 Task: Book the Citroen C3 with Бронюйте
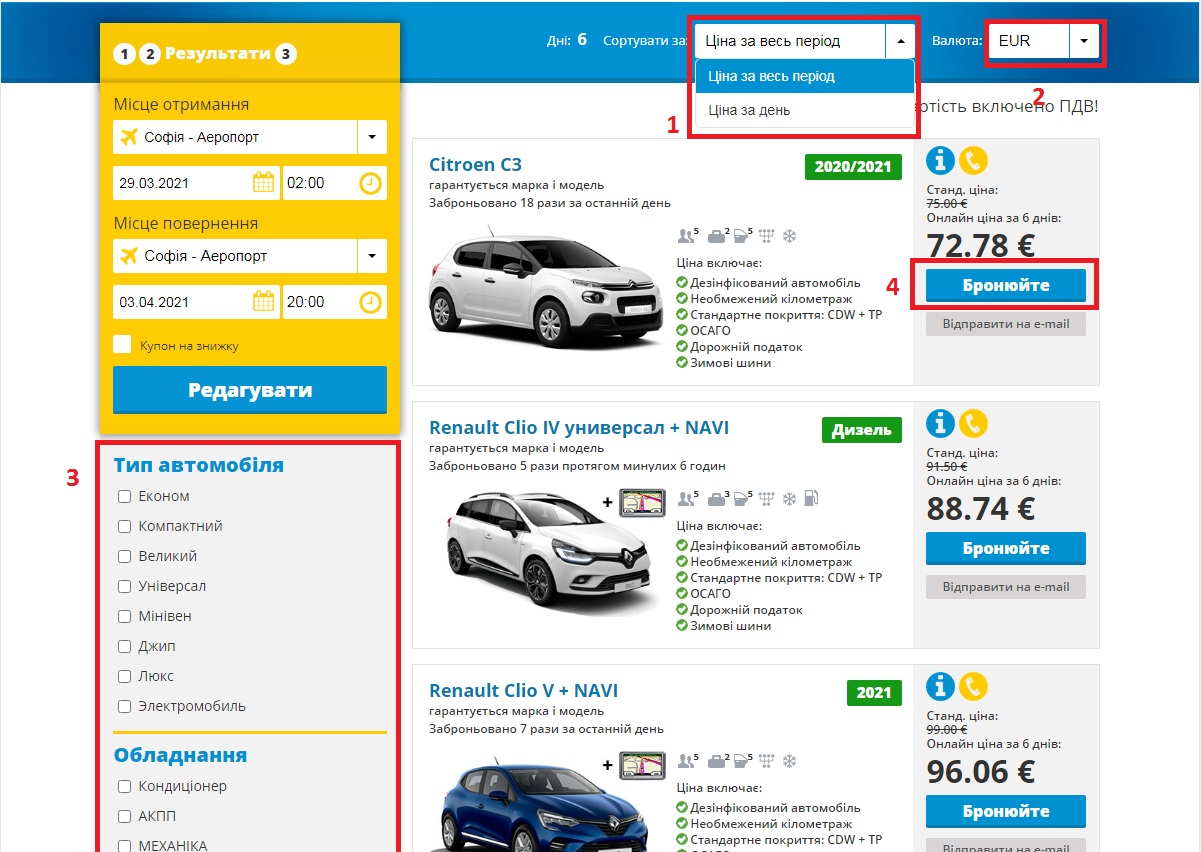(x=1006, y=285)
